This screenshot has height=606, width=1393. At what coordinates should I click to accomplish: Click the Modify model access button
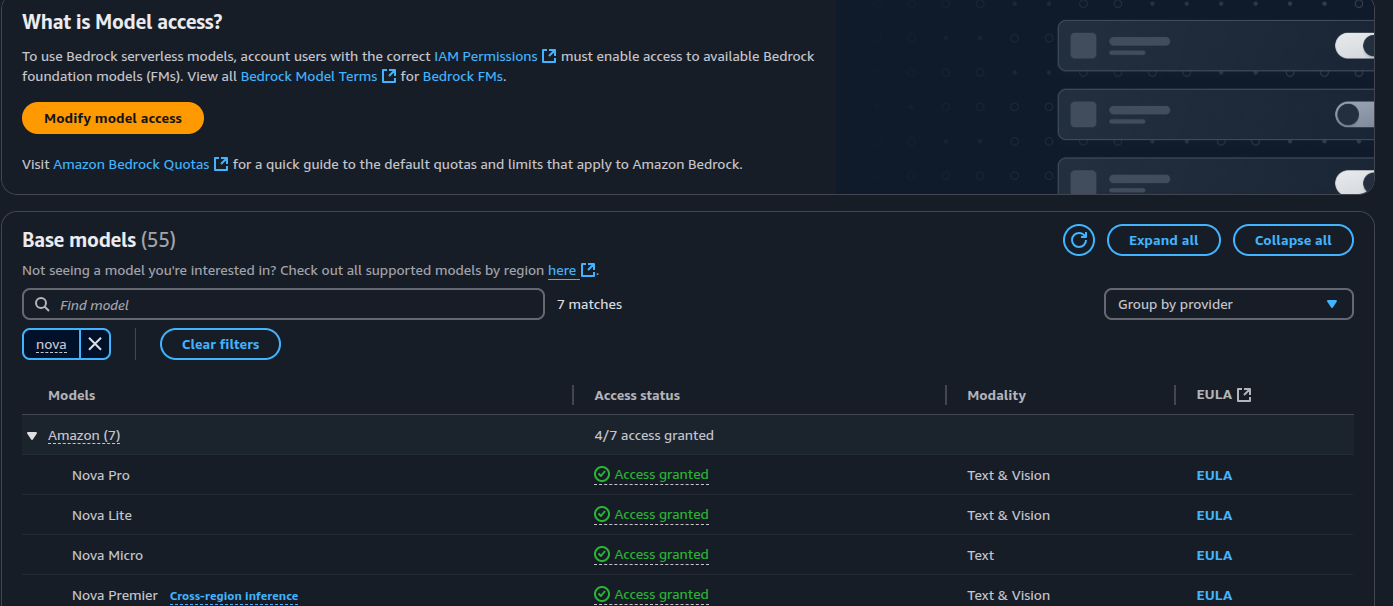(x=113, y=118)
